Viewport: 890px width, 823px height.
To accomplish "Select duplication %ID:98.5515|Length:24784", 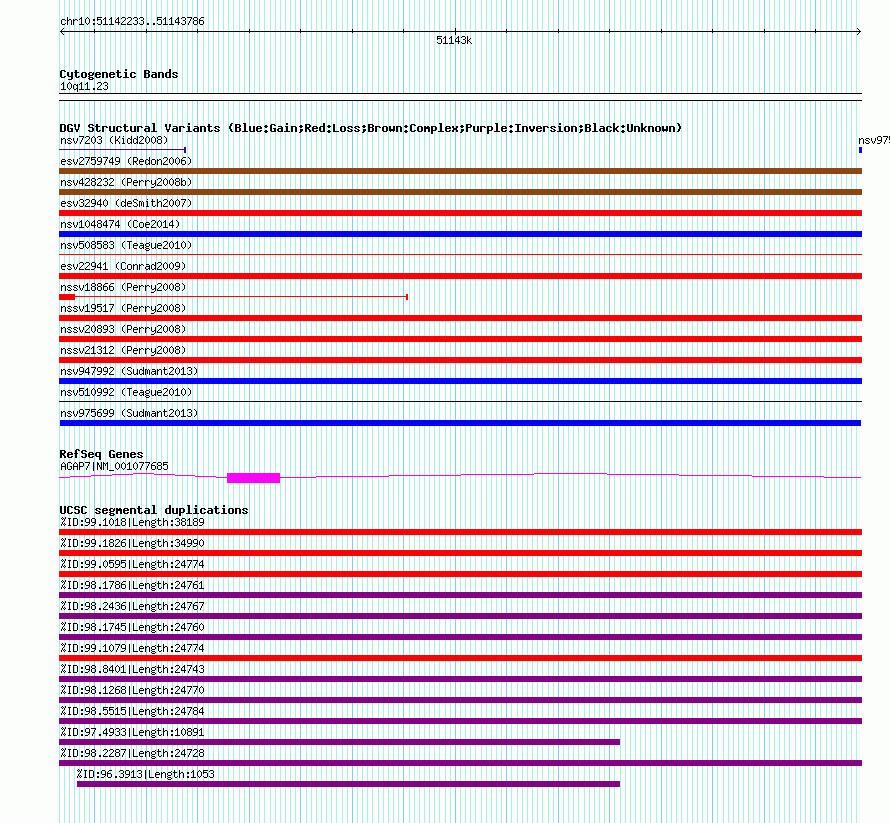I will pos(132,711).
